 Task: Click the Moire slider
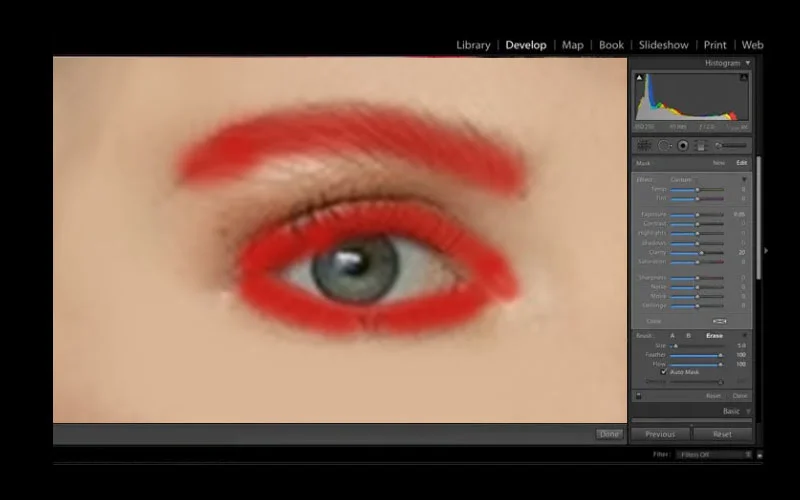(697, 296)
